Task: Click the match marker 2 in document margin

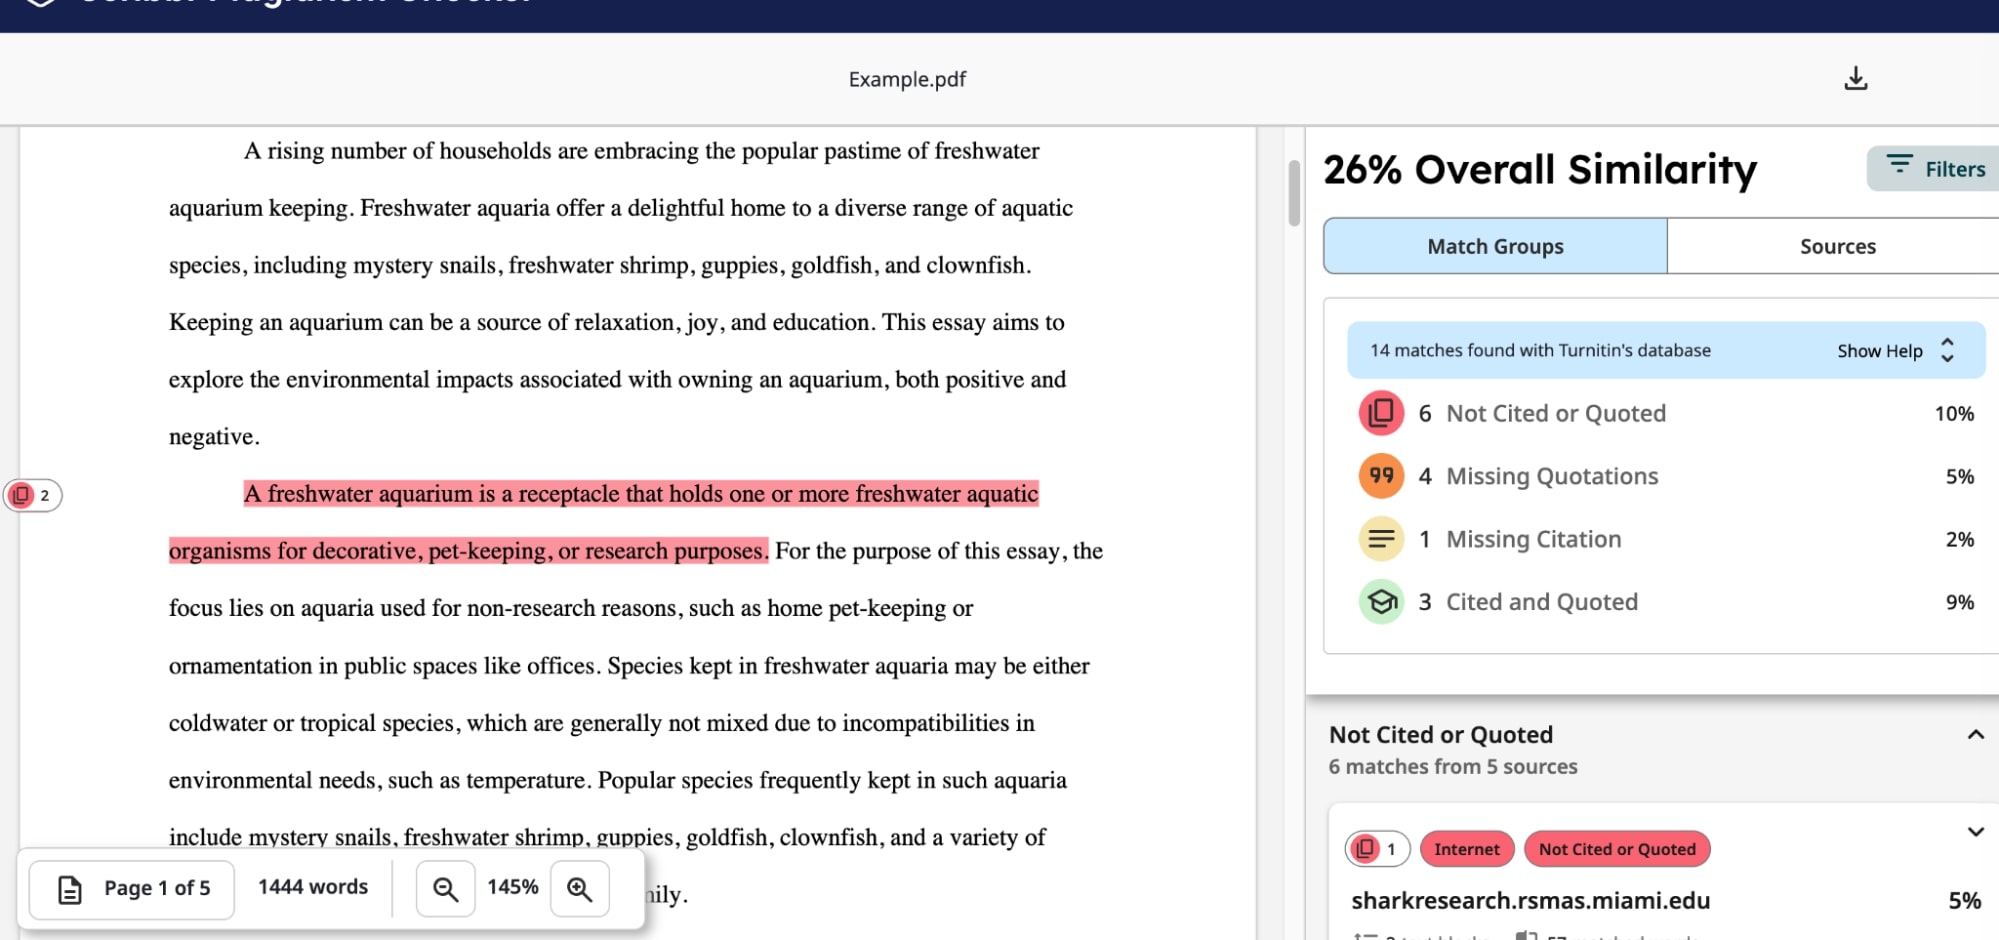Action: tap(33, 495)
